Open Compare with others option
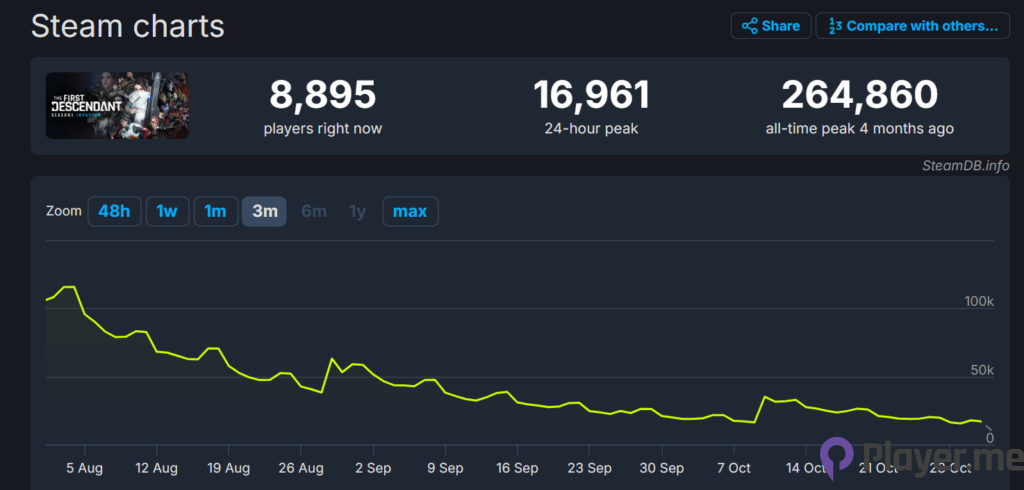The height and width of the screenshot is (490, 1024). click(911, 26)
